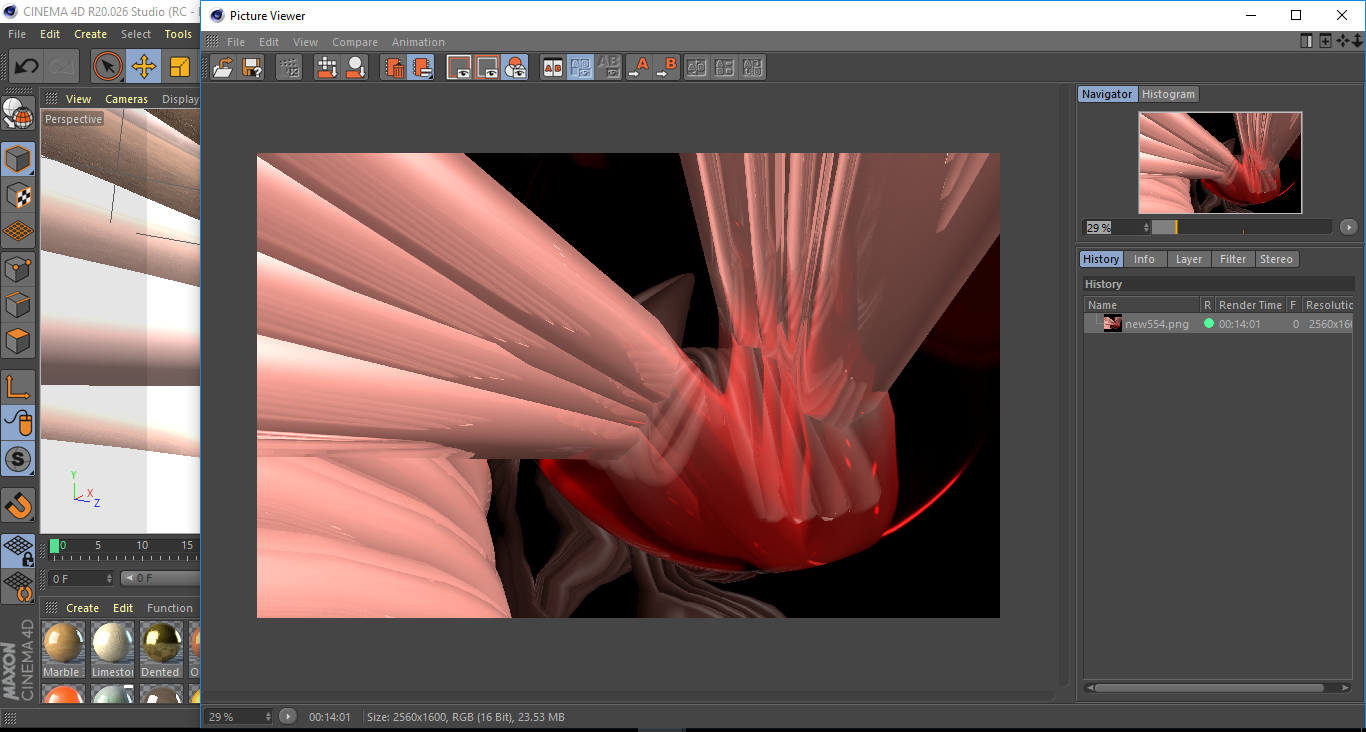
Task: Click Render Region grid download icon
Action: [327, 68]
